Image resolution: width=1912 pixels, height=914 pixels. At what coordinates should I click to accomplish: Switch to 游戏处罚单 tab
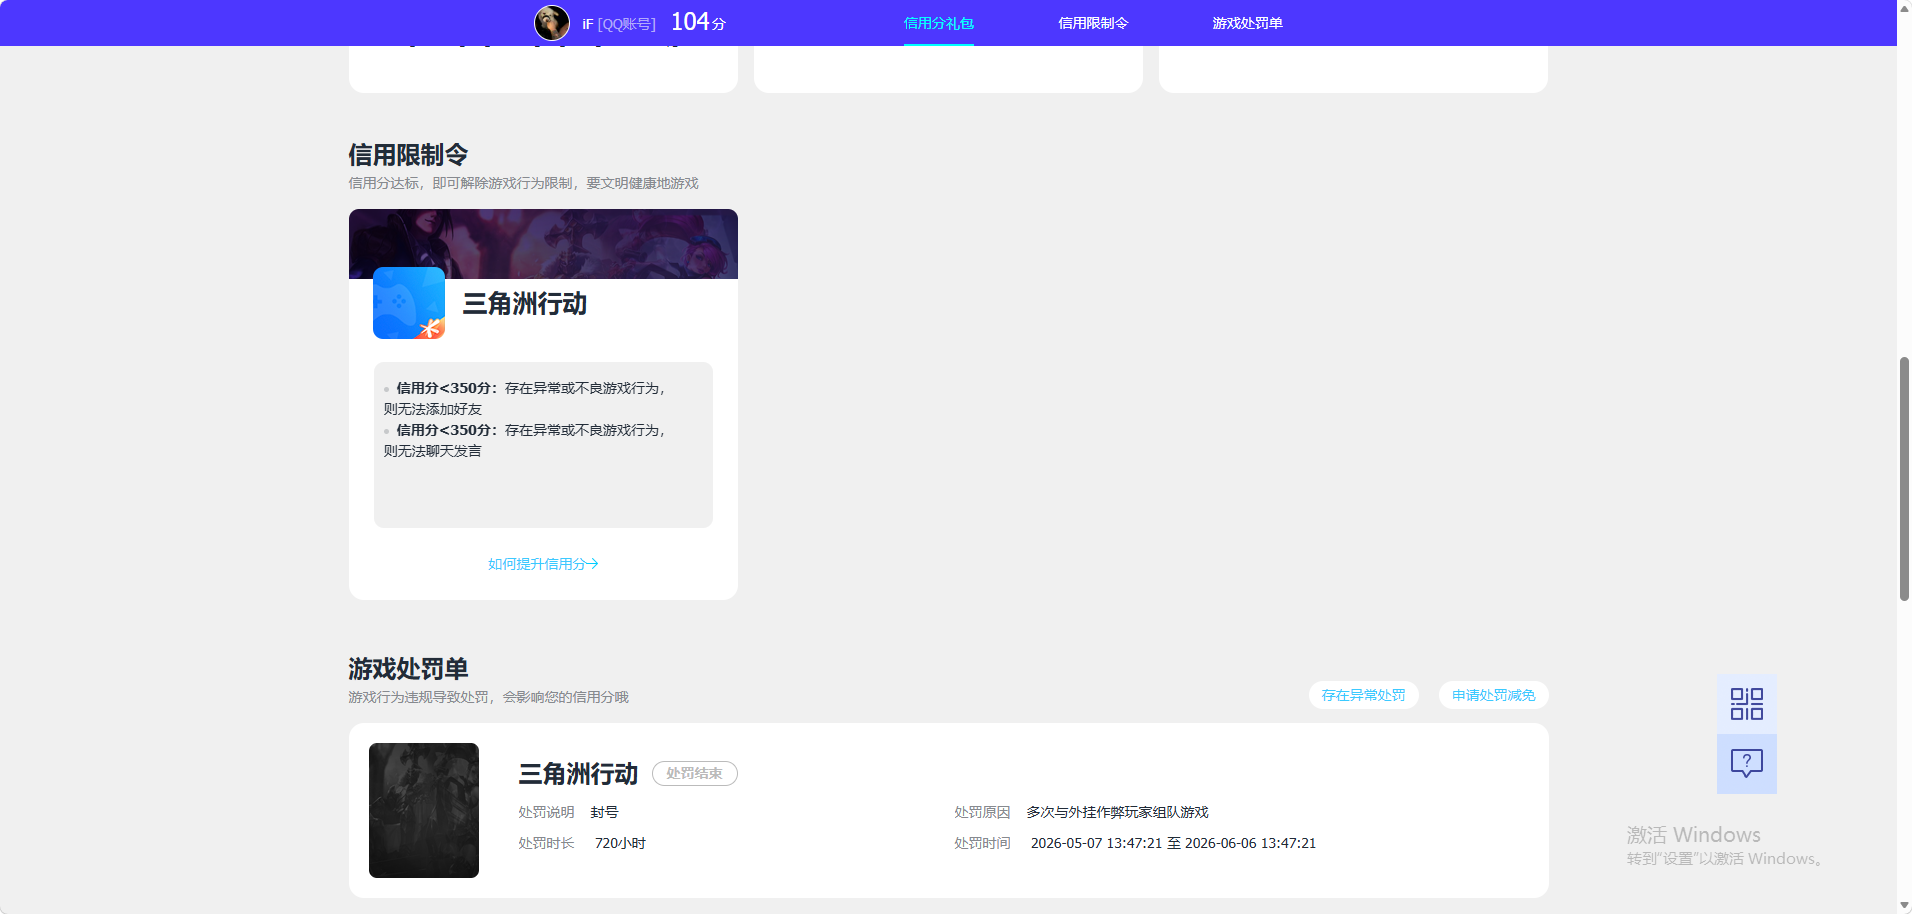click(x=1247, y=23)
